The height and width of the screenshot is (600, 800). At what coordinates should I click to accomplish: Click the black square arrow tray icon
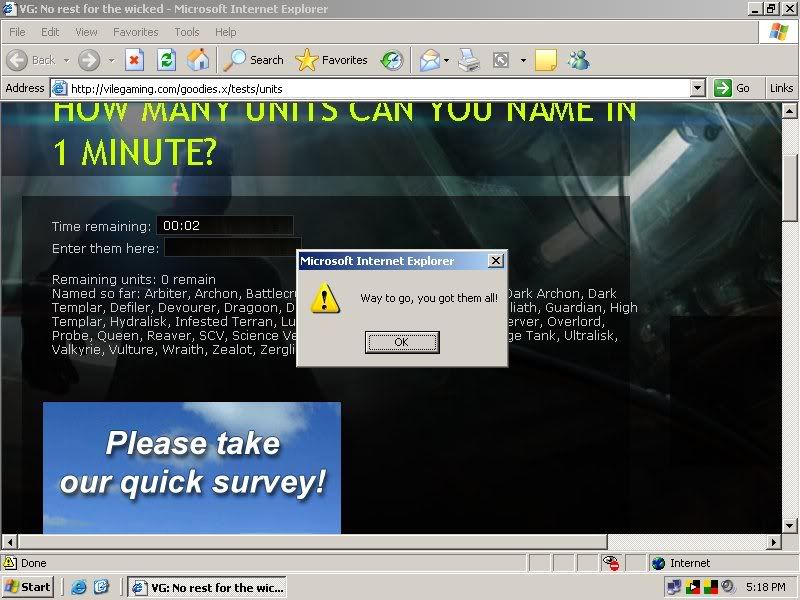point(692,587)
